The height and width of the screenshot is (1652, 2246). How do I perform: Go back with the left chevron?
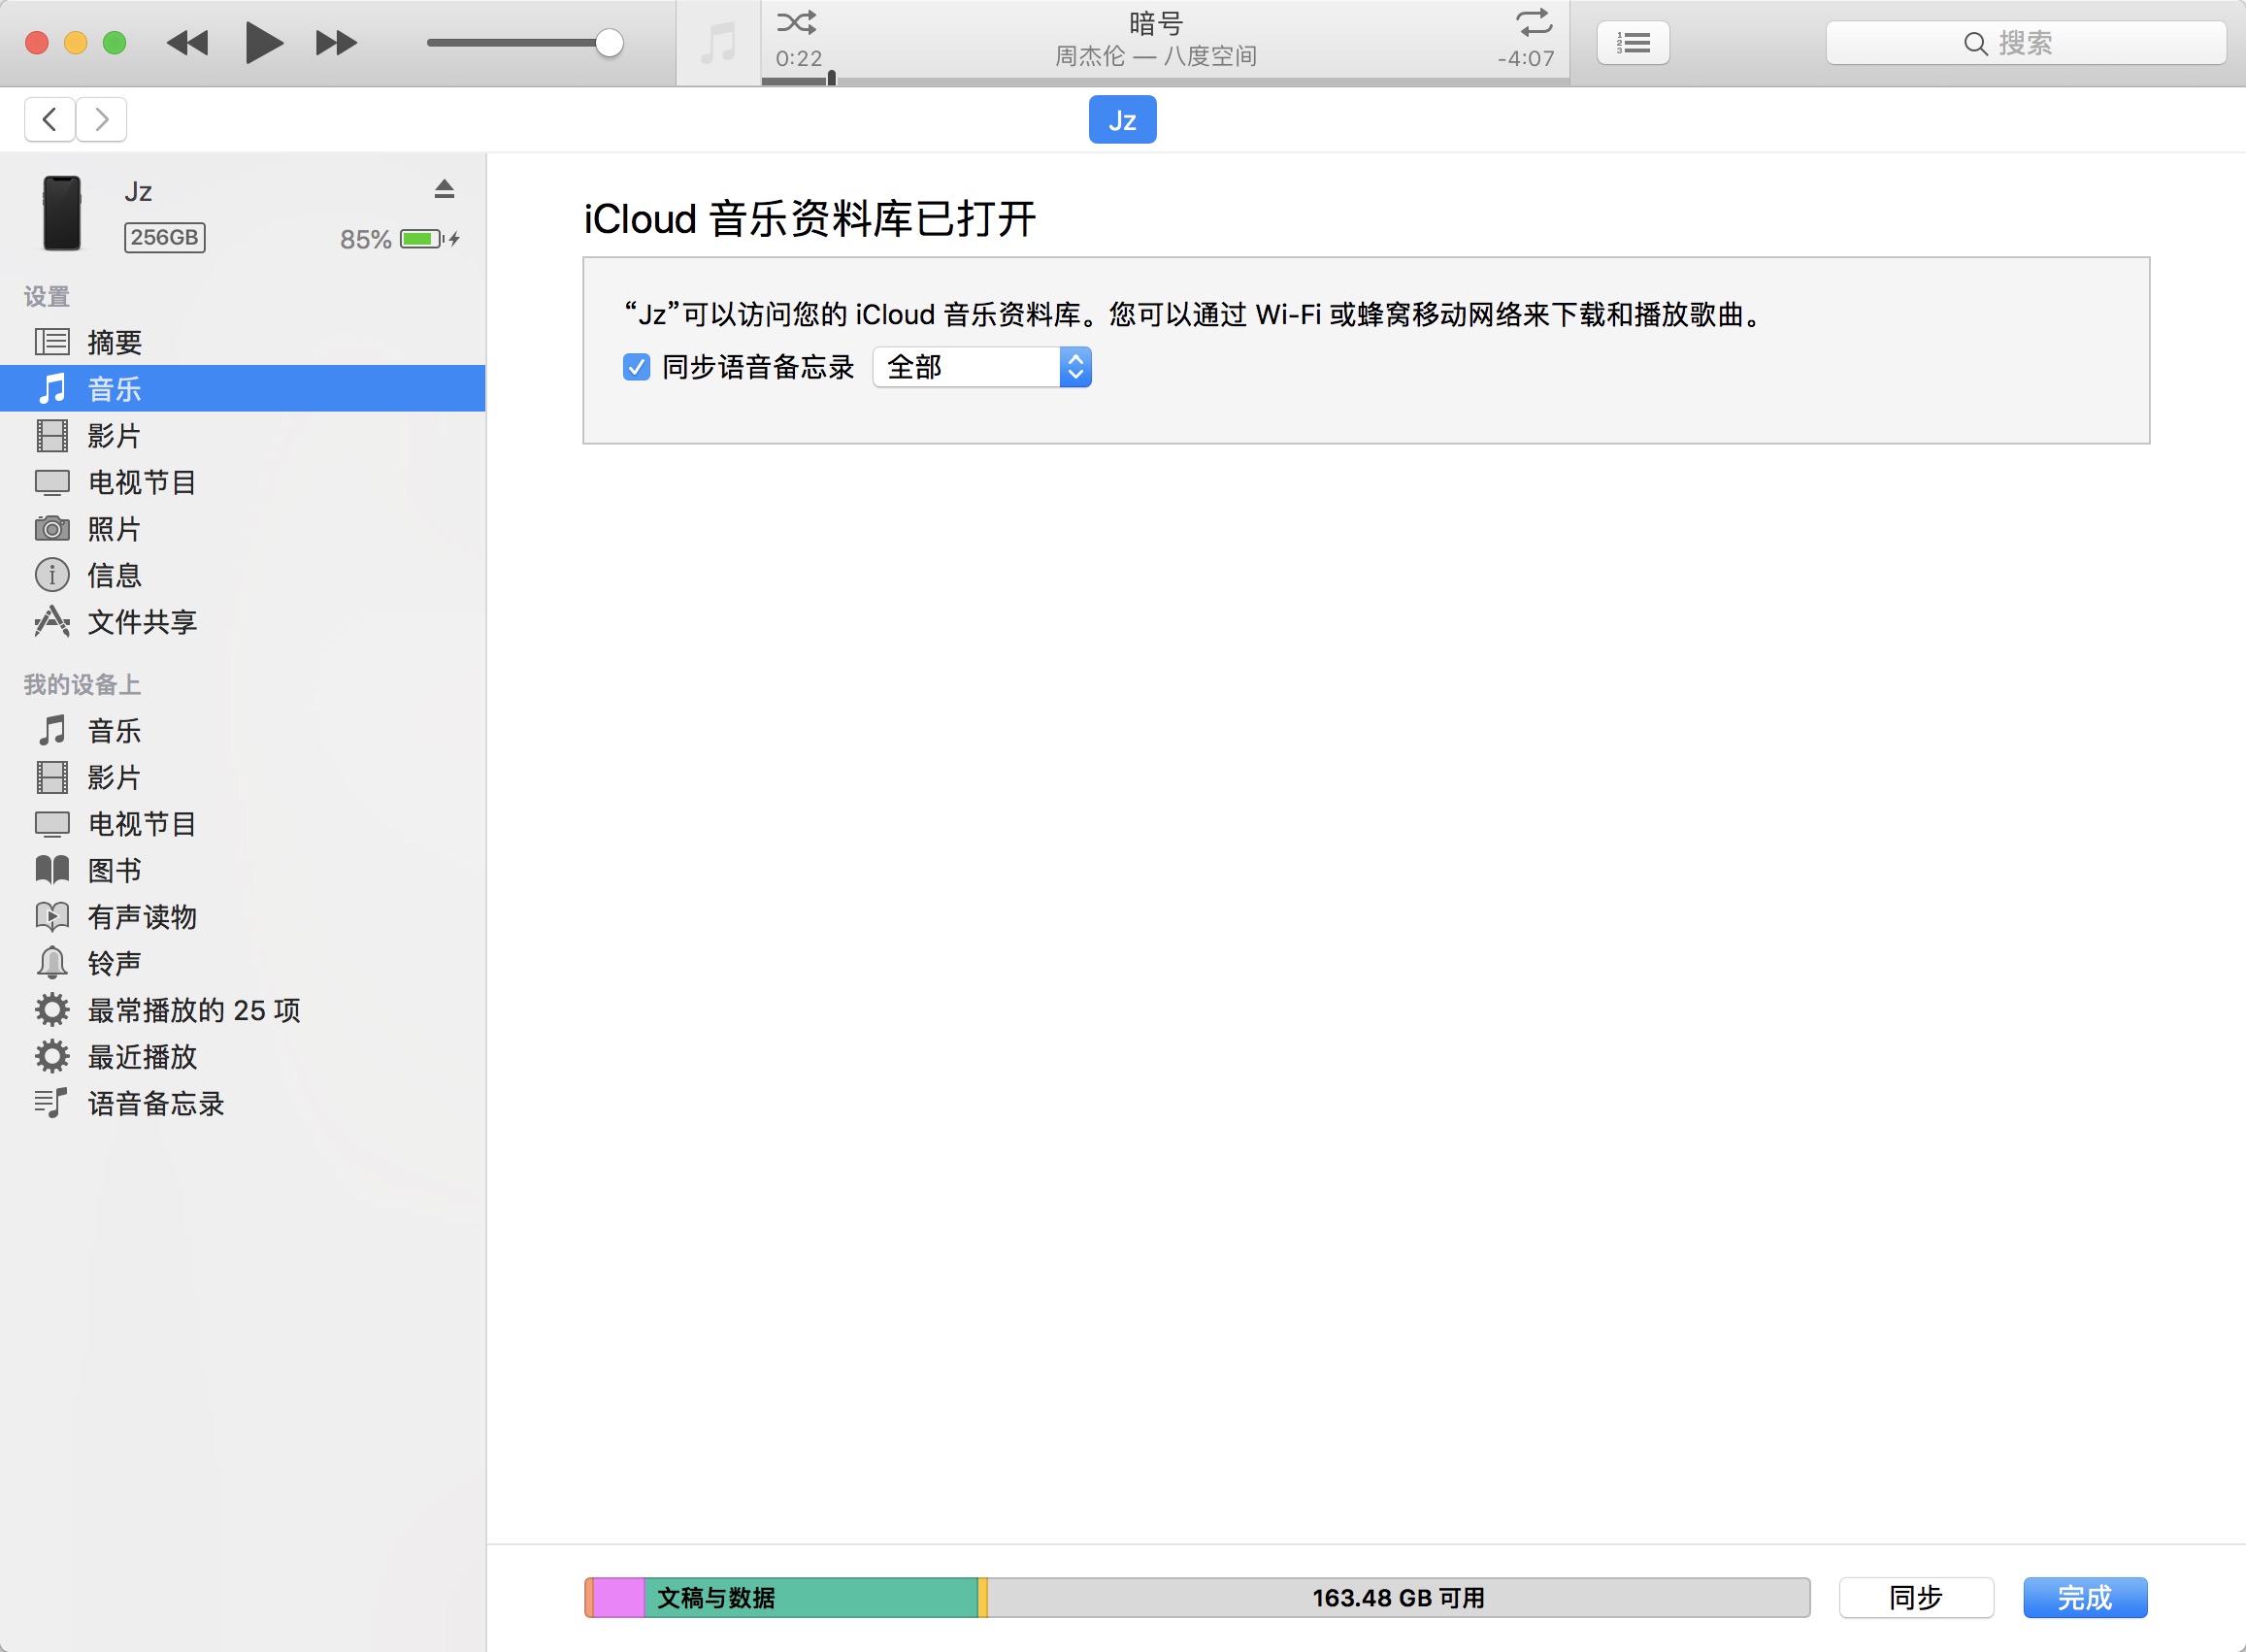[50, 120]
